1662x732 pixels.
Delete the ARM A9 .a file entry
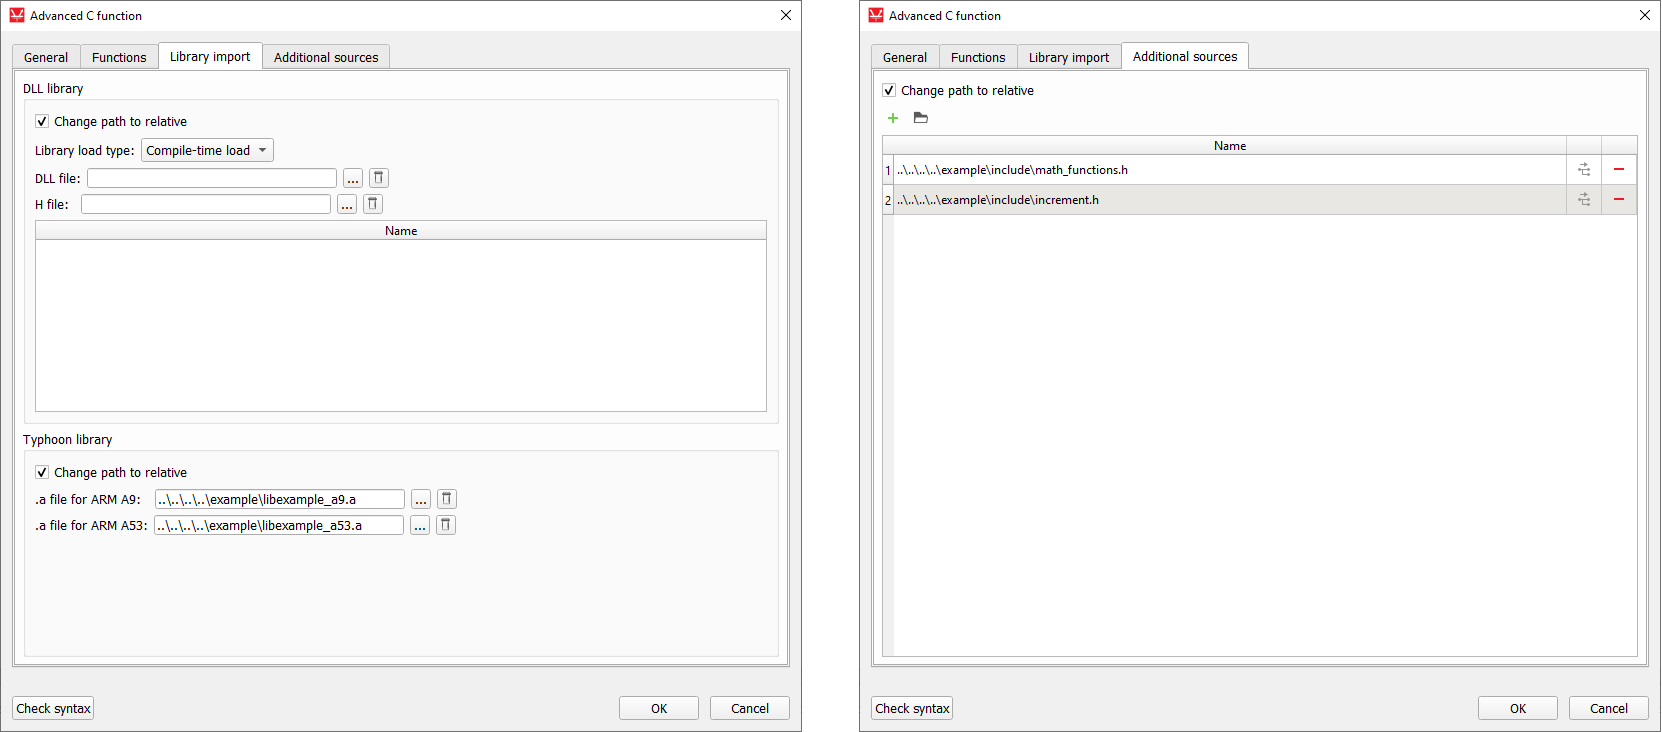[x=447, y=499]
